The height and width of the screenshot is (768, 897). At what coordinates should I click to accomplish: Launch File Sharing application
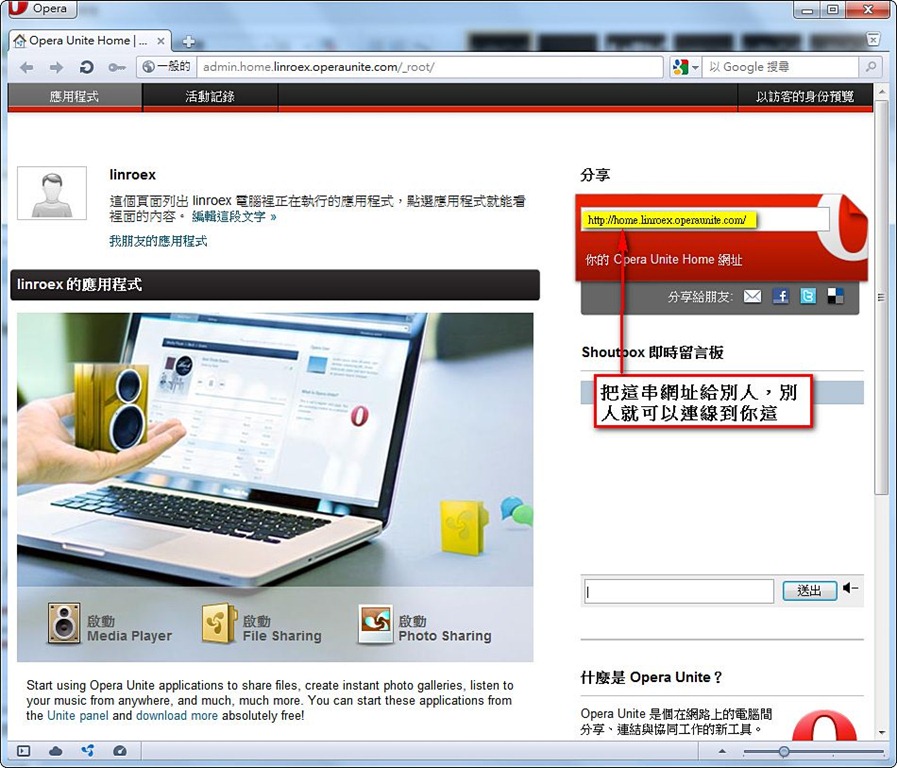click(x=261, y=624)
